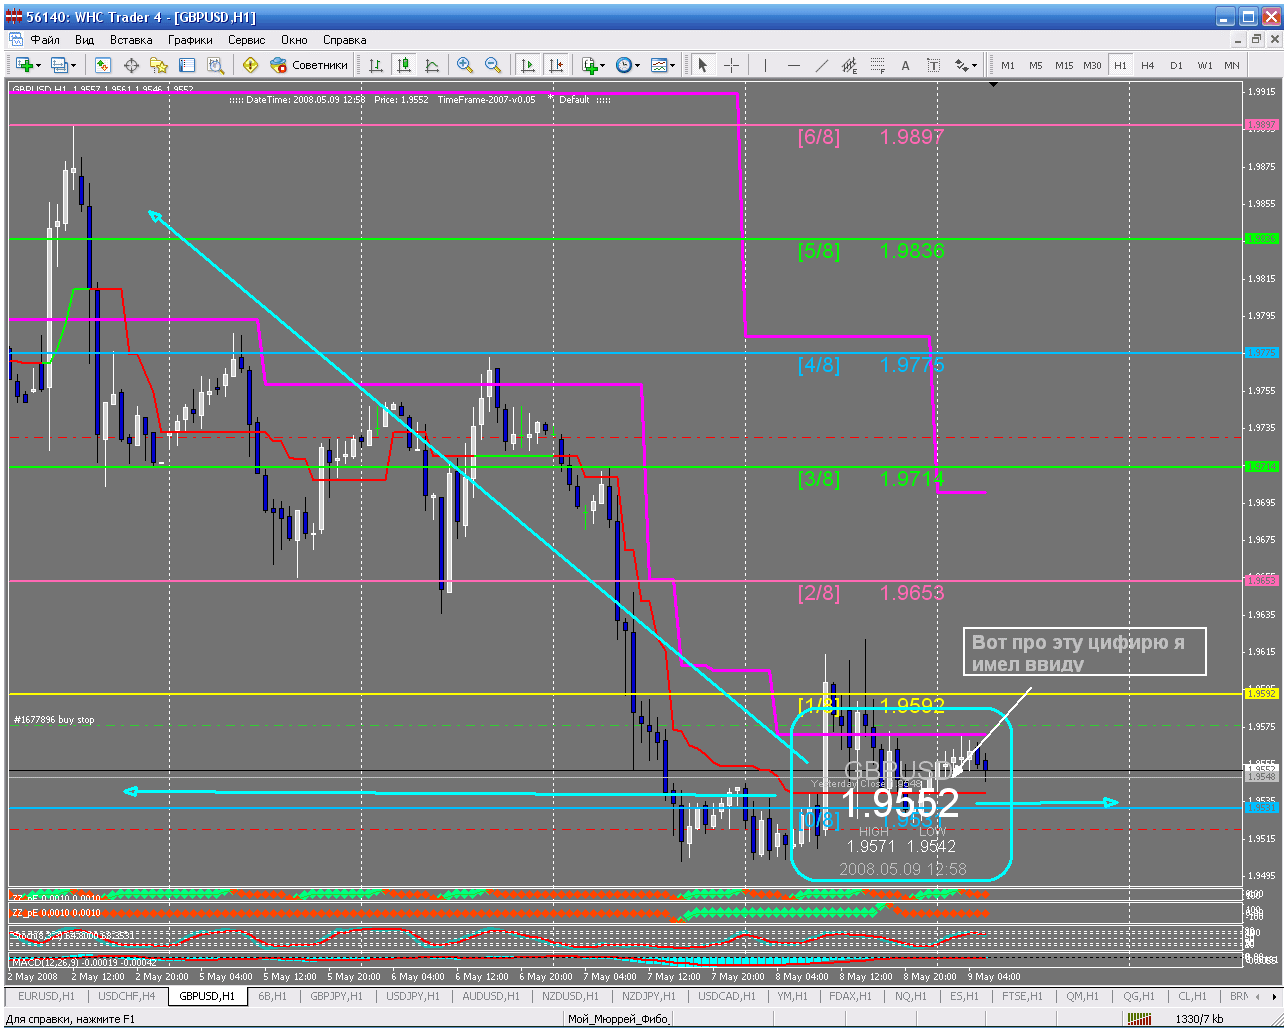Screen dimensions: 1288x1032
Task: Switch to M30 timeframe
Action: coord(1092,65)
